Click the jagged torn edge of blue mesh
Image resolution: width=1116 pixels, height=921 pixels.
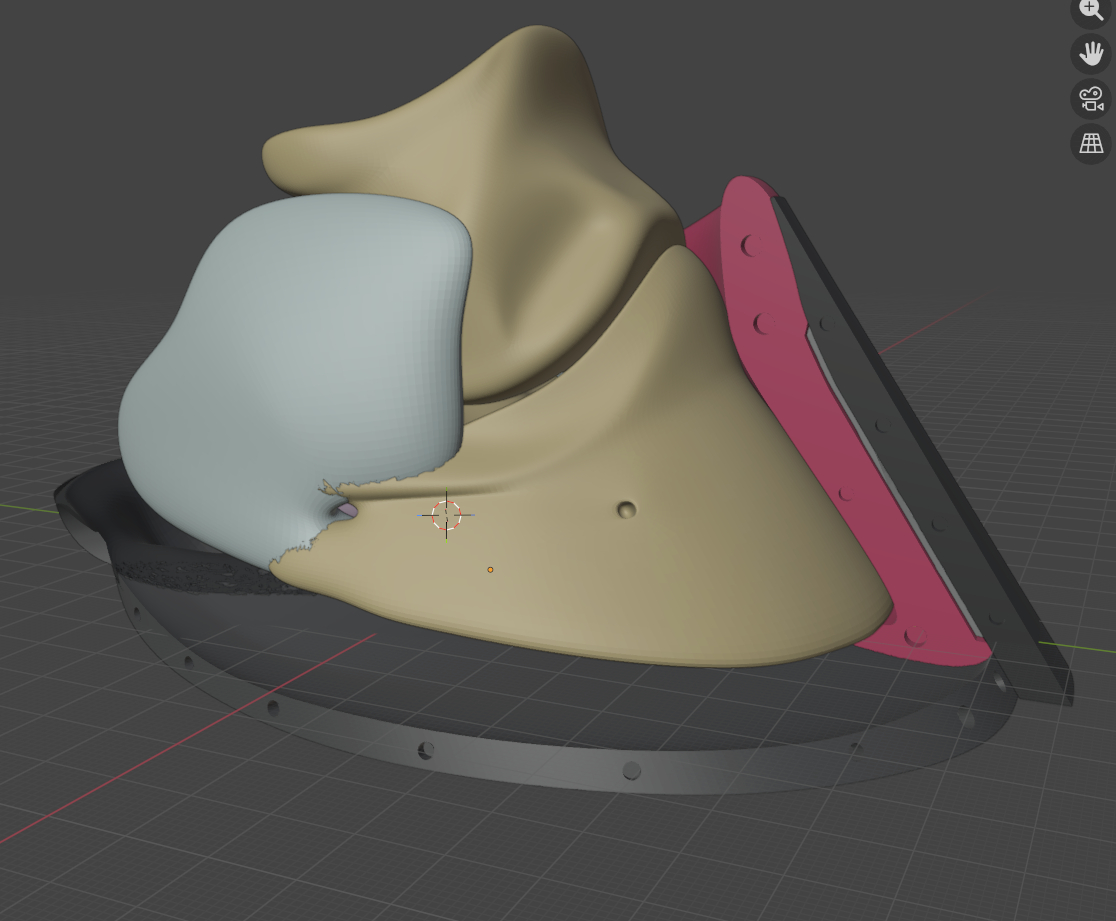[x=300, y=548]
